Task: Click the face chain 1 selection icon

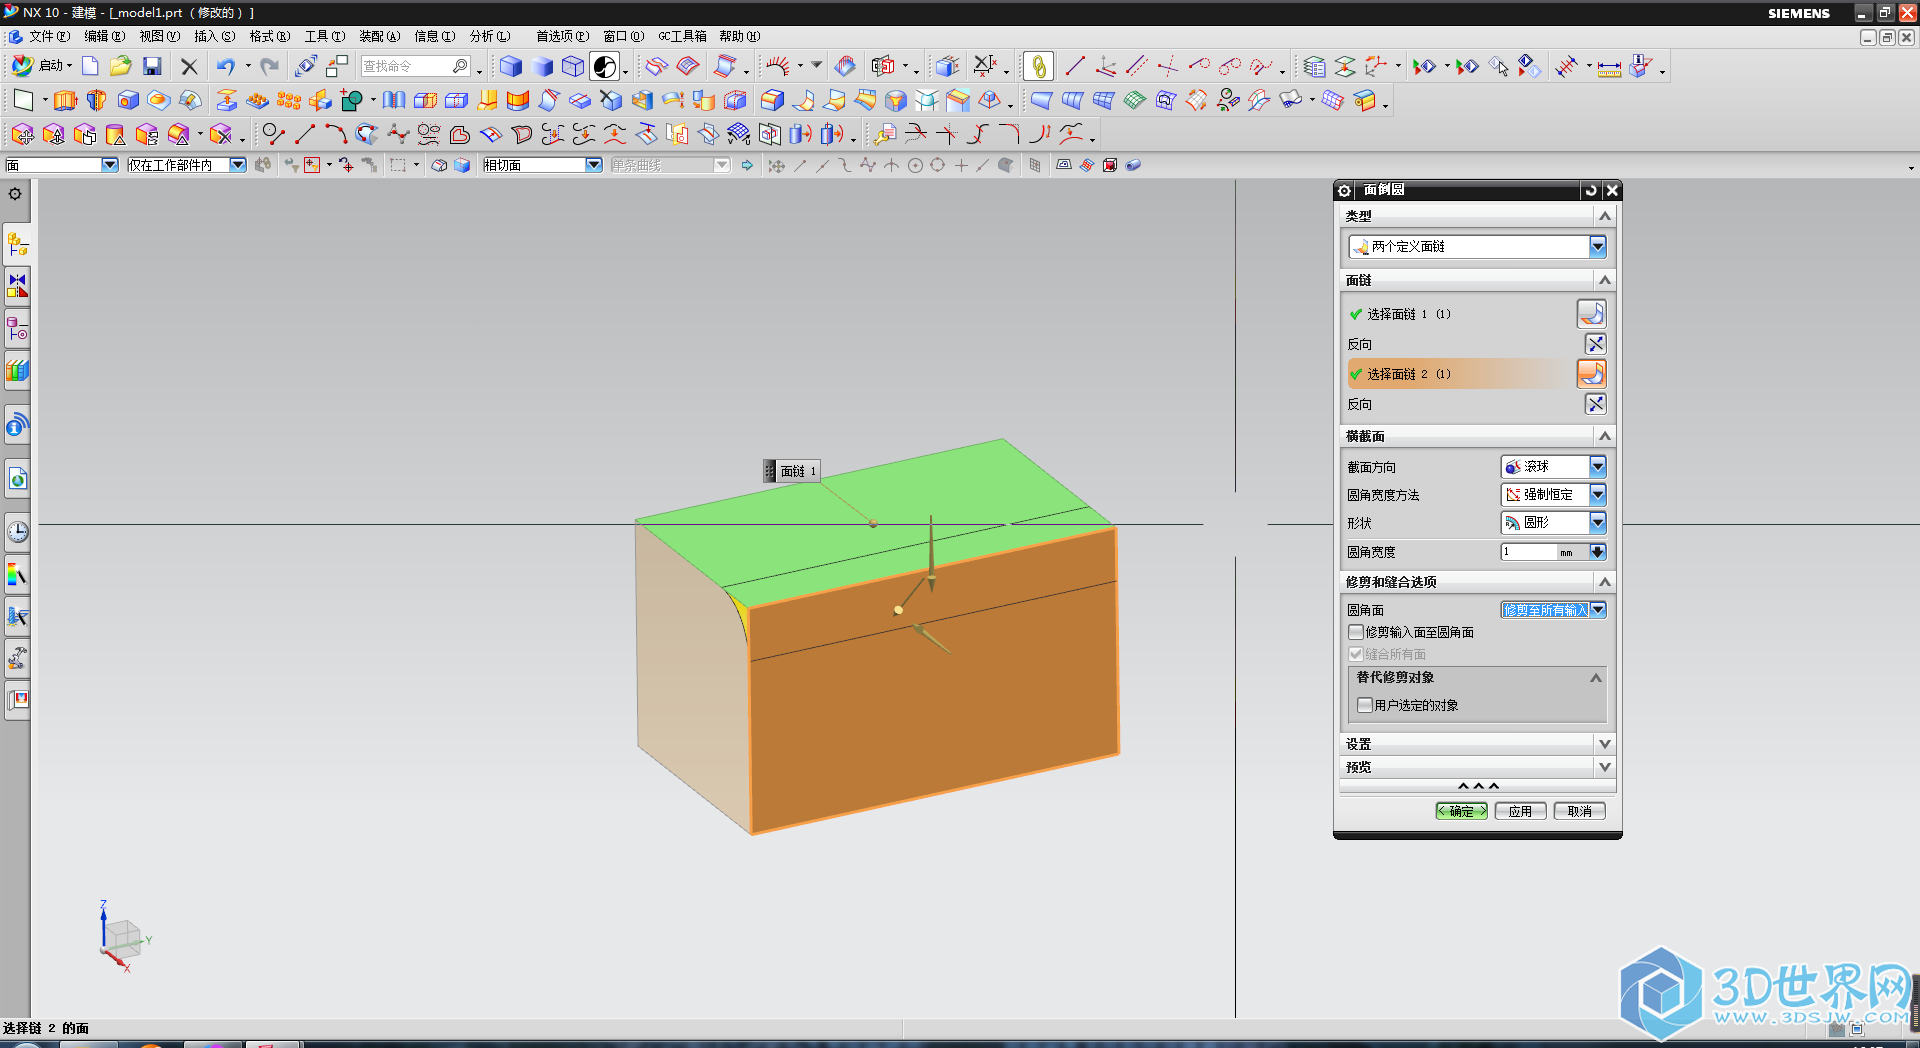Action: 1591,314
